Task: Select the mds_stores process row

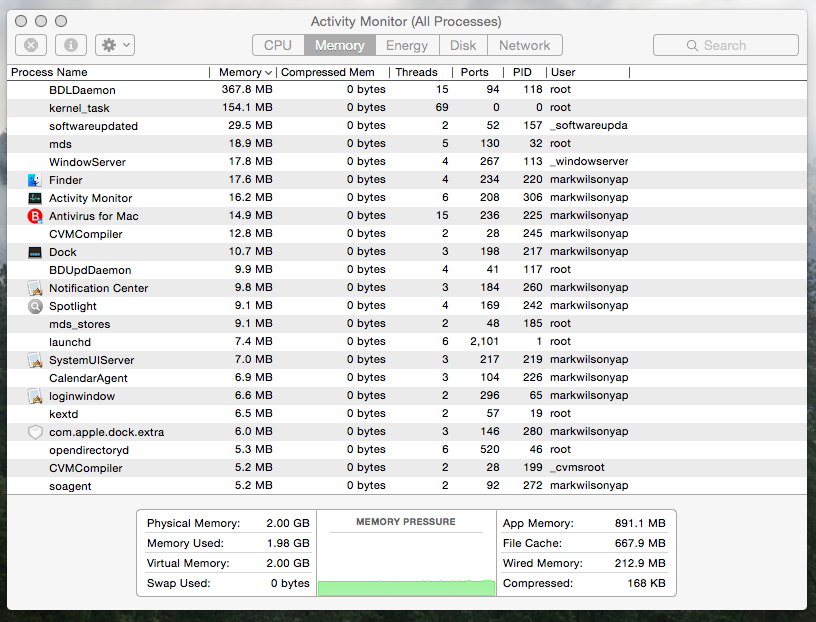Action: pyautogui.click(x=407, y=324)
